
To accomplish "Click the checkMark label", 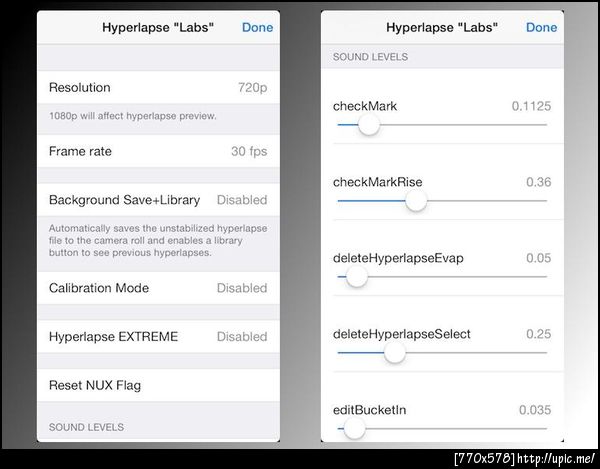I will tap(365, 106).
